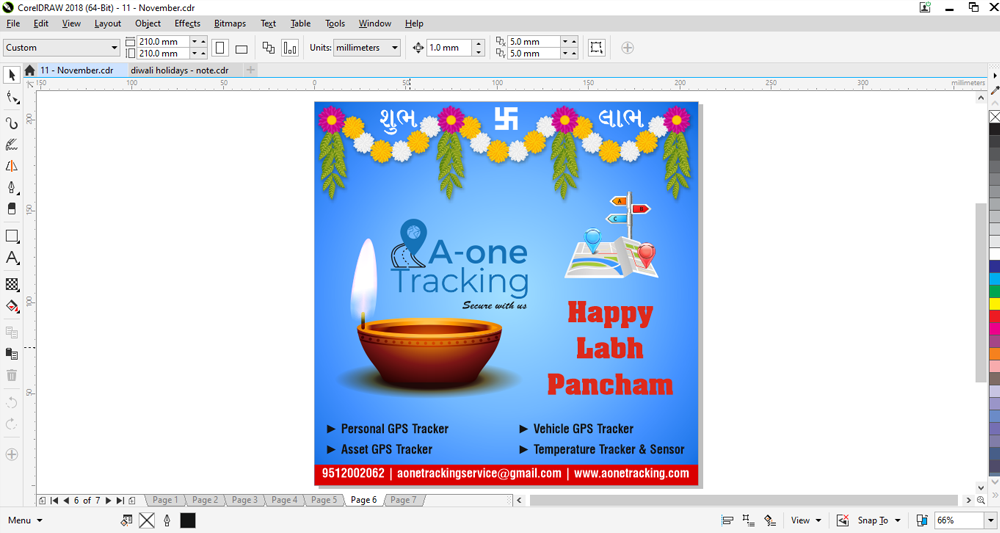
Task: Click the alignment guides icon in status bar
Action: [x=728, y=521]
